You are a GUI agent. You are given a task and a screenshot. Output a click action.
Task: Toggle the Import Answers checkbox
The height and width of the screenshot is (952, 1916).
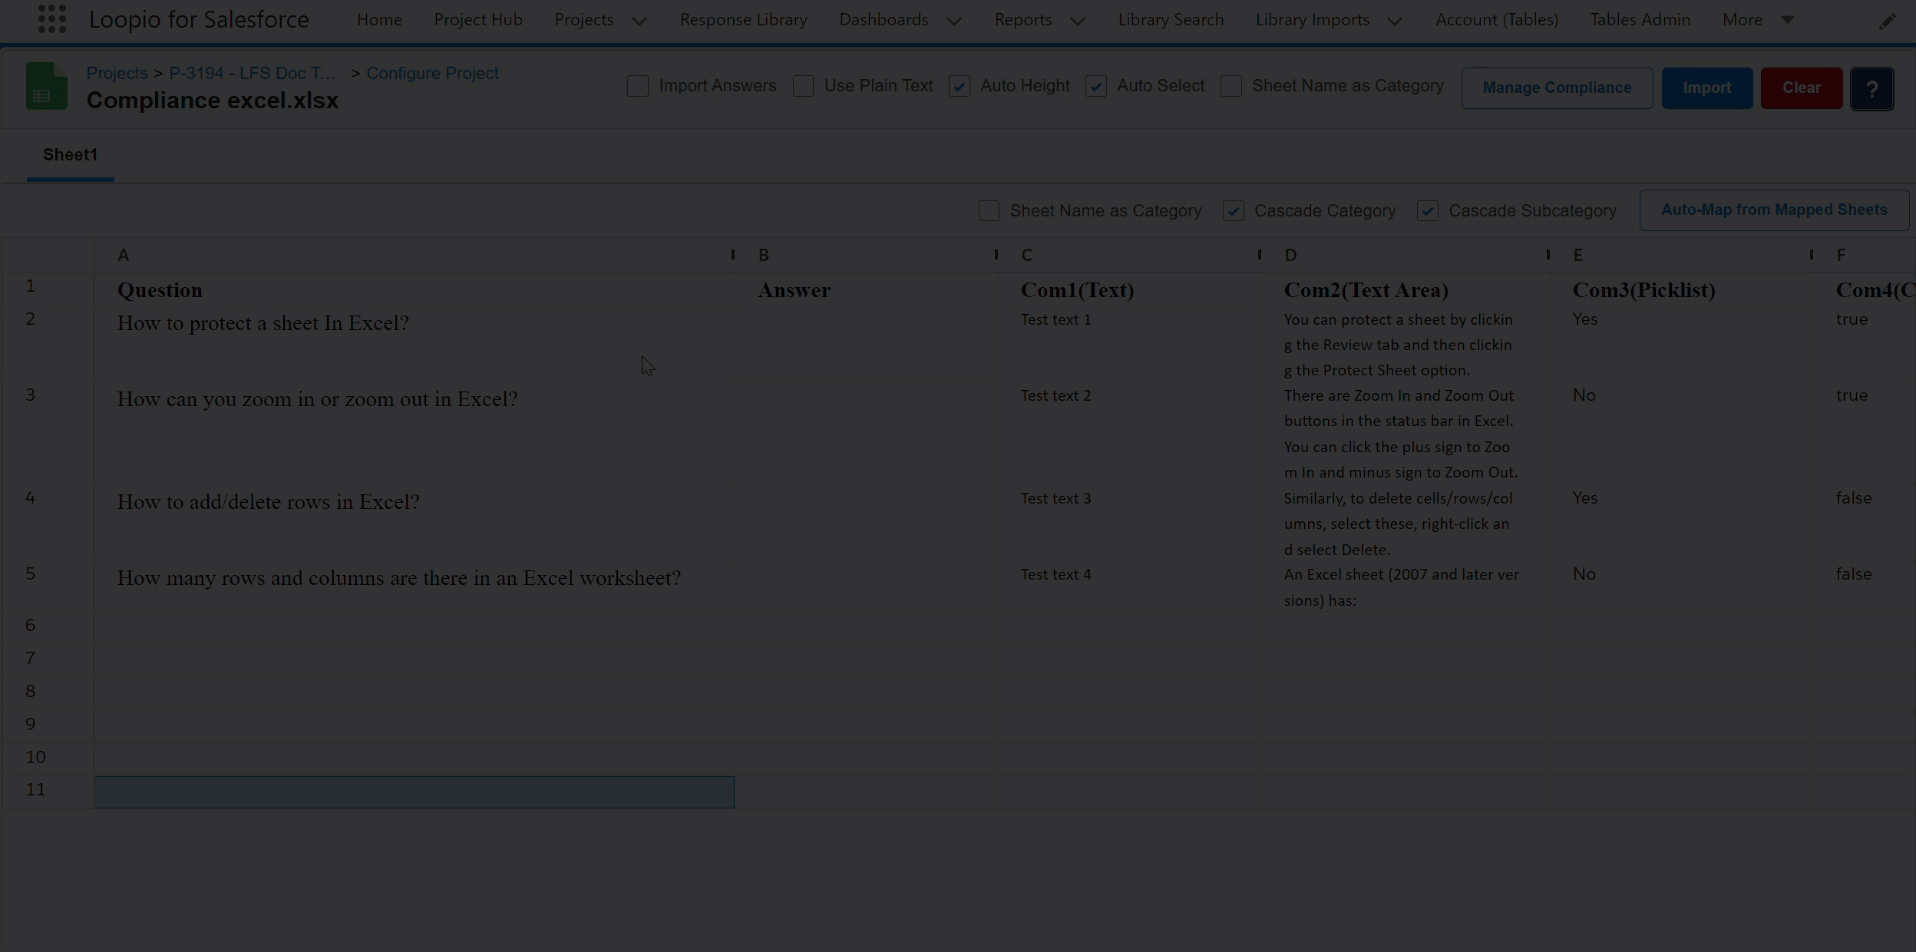tap(638, 86)
